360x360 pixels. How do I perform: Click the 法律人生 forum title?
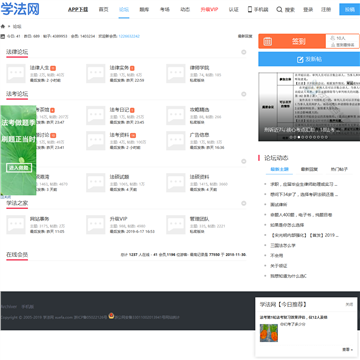click(39, 68)
